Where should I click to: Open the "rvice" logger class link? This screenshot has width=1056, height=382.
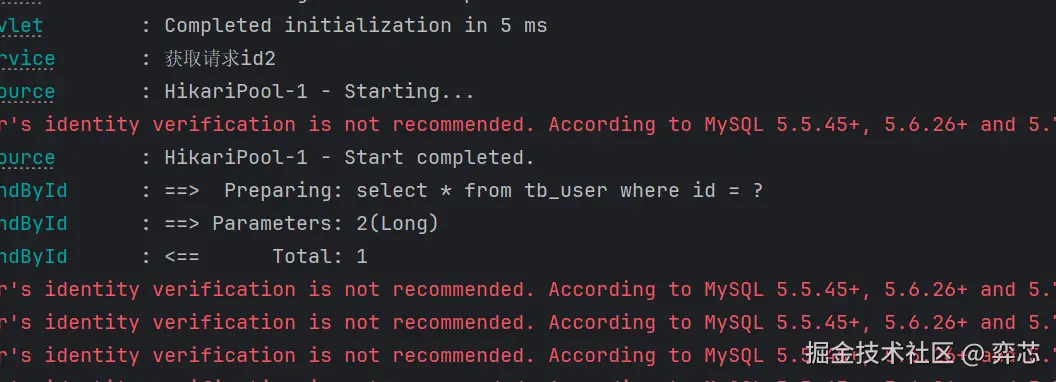tap(27, 59)
